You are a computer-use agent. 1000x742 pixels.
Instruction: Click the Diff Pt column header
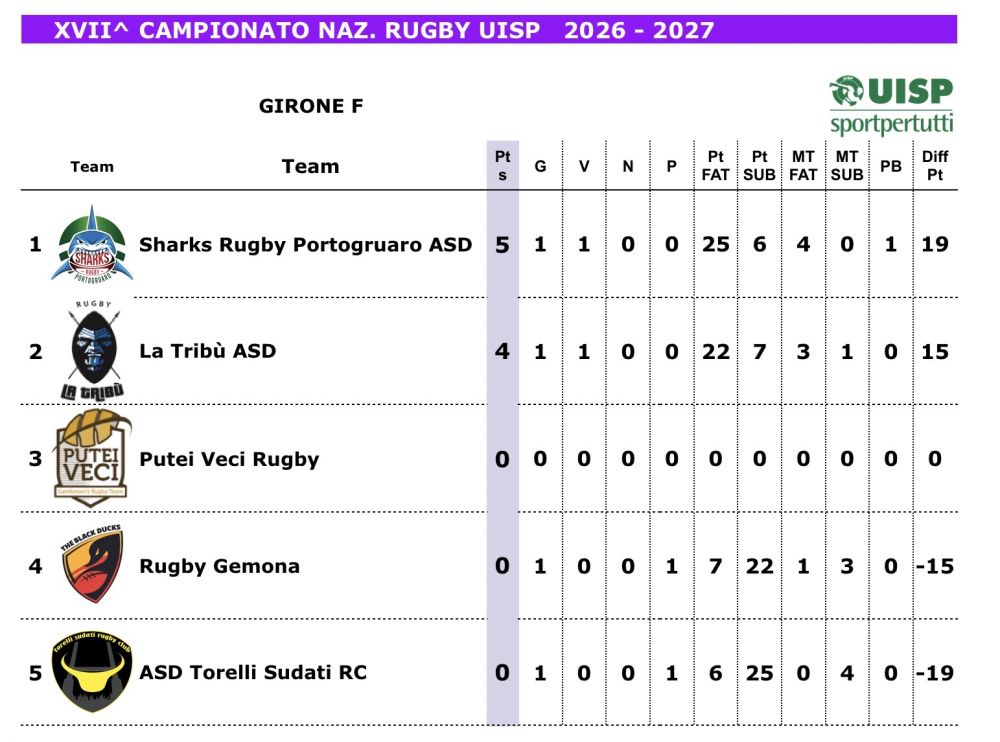tap(935, 166)
